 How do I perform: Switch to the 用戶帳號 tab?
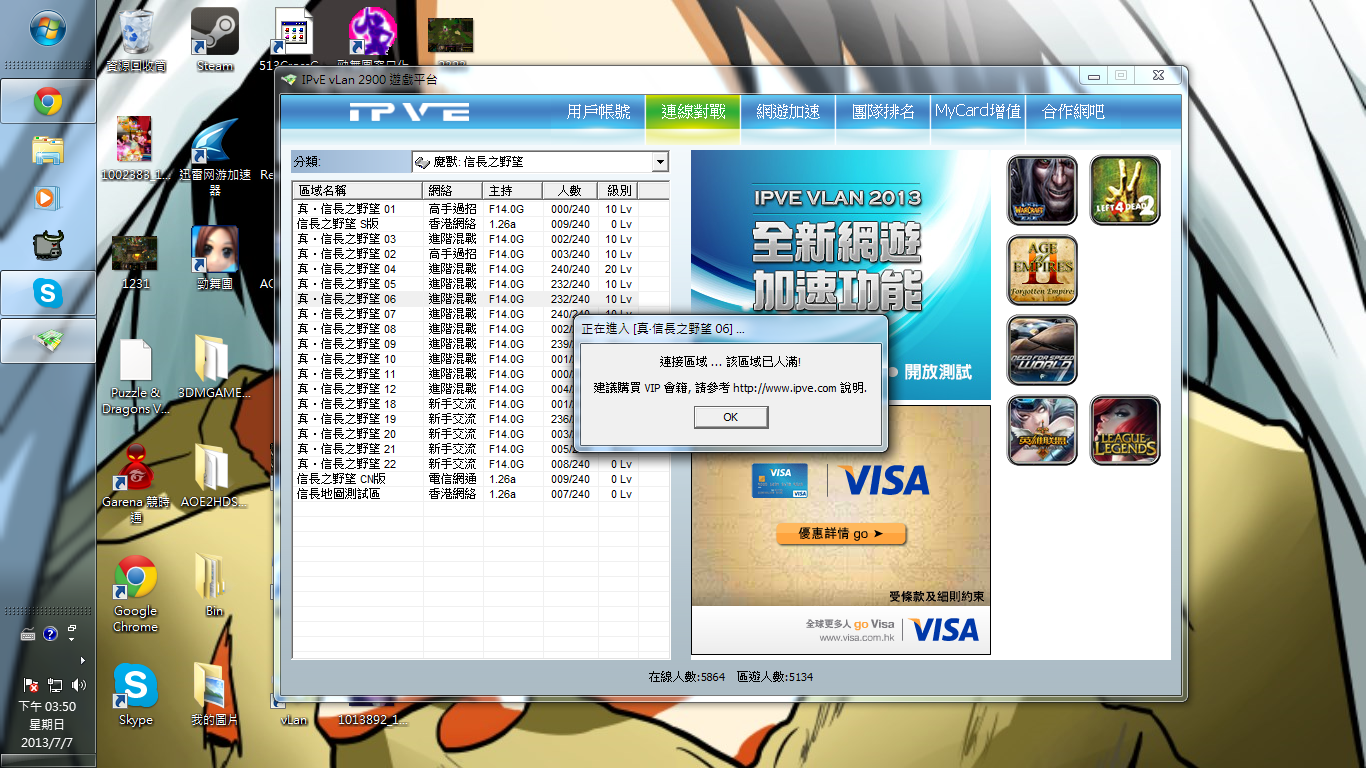[x=598, y=112]
